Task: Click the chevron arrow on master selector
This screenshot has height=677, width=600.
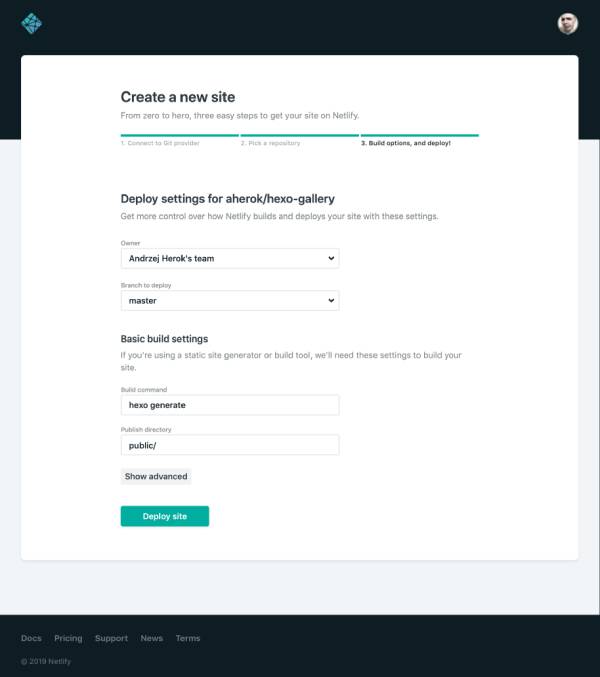Action: (331, 301)
